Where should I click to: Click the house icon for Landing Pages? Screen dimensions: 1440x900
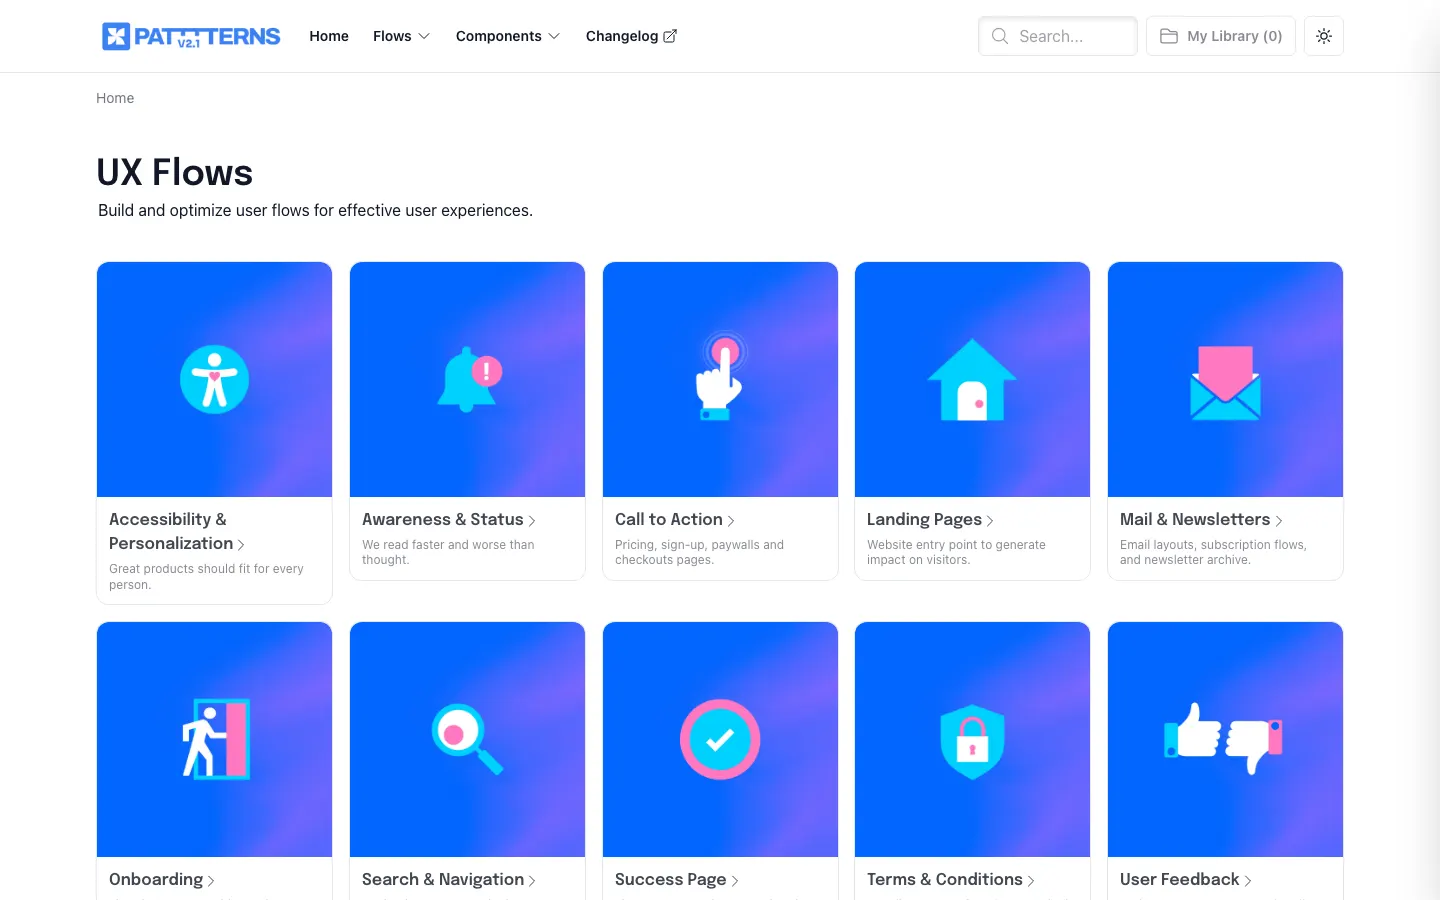coord(972,380)
